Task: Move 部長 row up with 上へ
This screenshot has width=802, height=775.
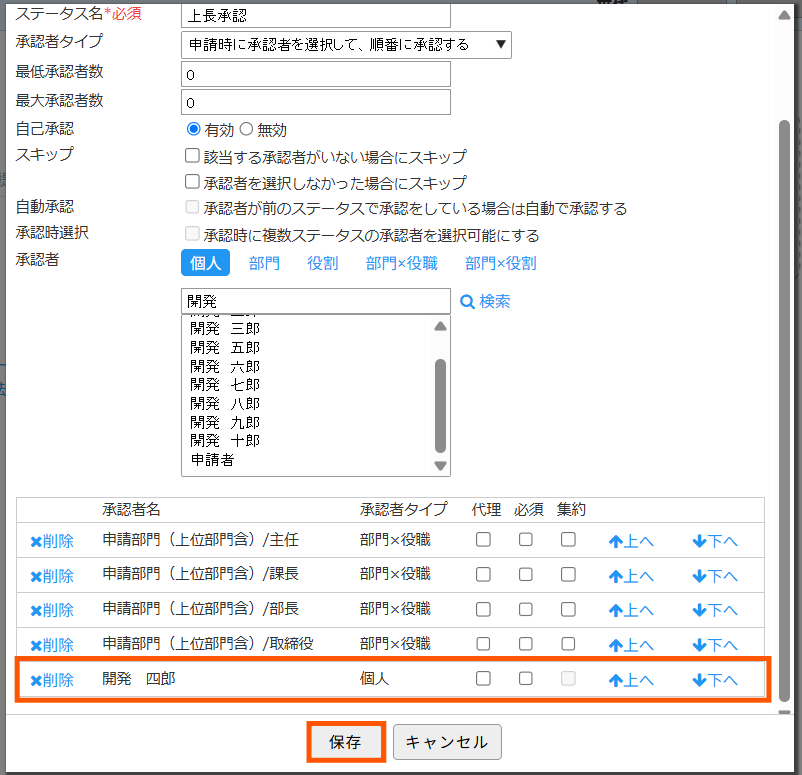Action: point(631,610)
